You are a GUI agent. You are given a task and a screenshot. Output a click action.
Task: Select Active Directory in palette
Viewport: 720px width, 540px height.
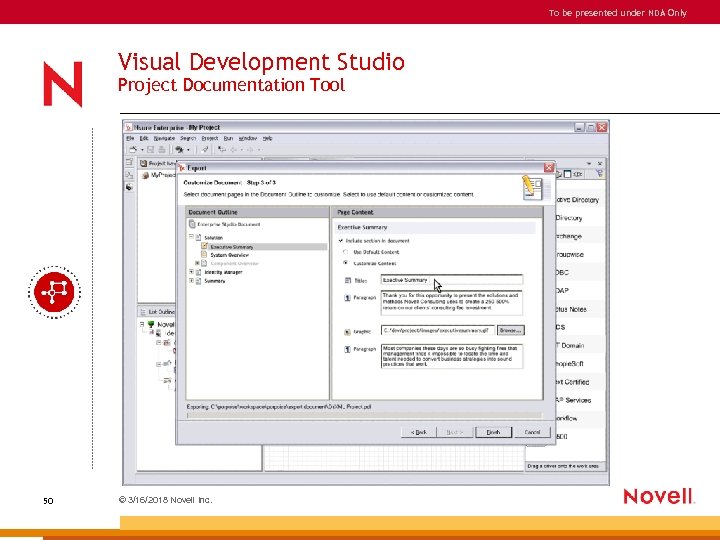(x=577, y=200)
